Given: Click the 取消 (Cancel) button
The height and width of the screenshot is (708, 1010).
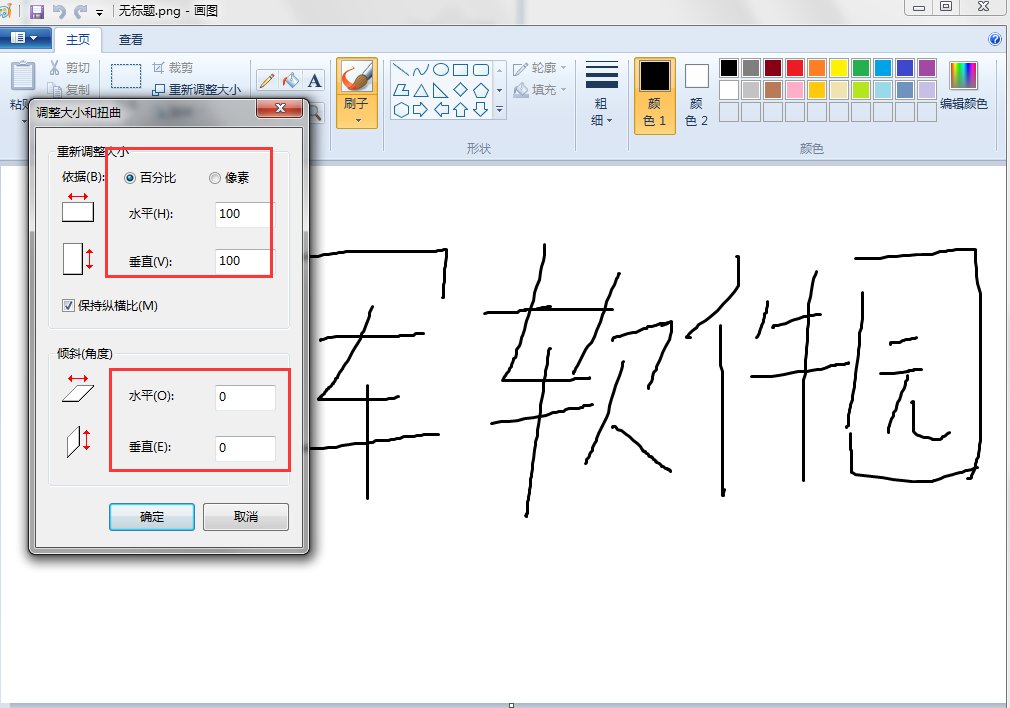Looking at the screenshot, I should point(245,517).
